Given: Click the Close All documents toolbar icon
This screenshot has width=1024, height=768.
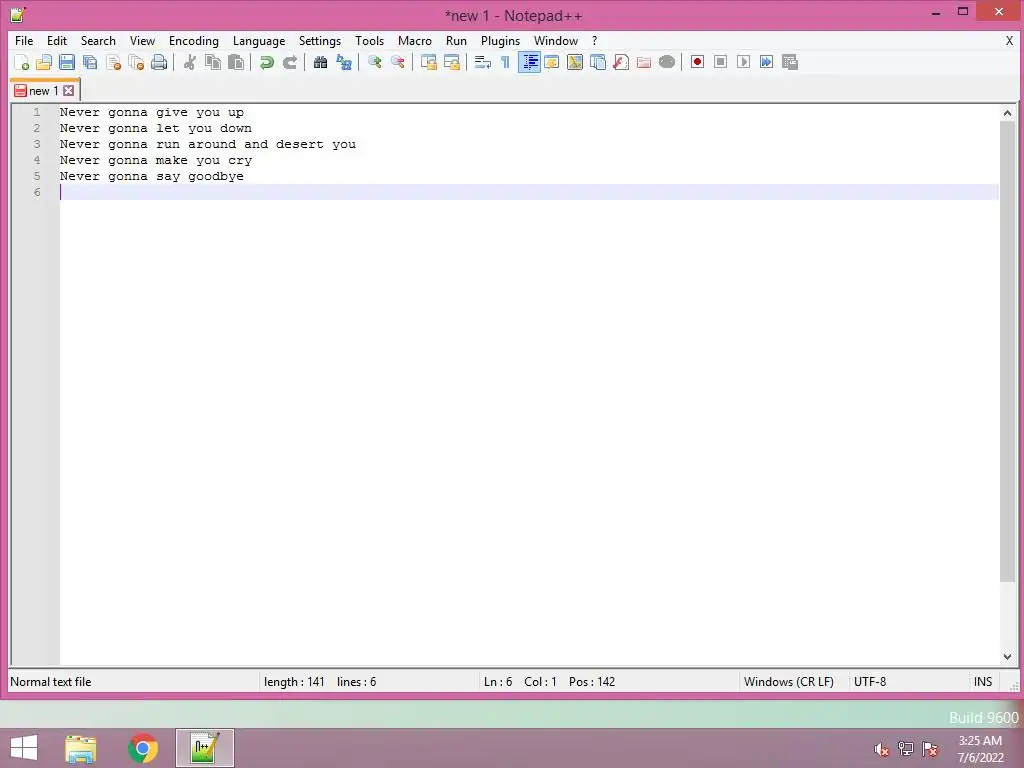Looking at the screenshot, I should point(136,62).
